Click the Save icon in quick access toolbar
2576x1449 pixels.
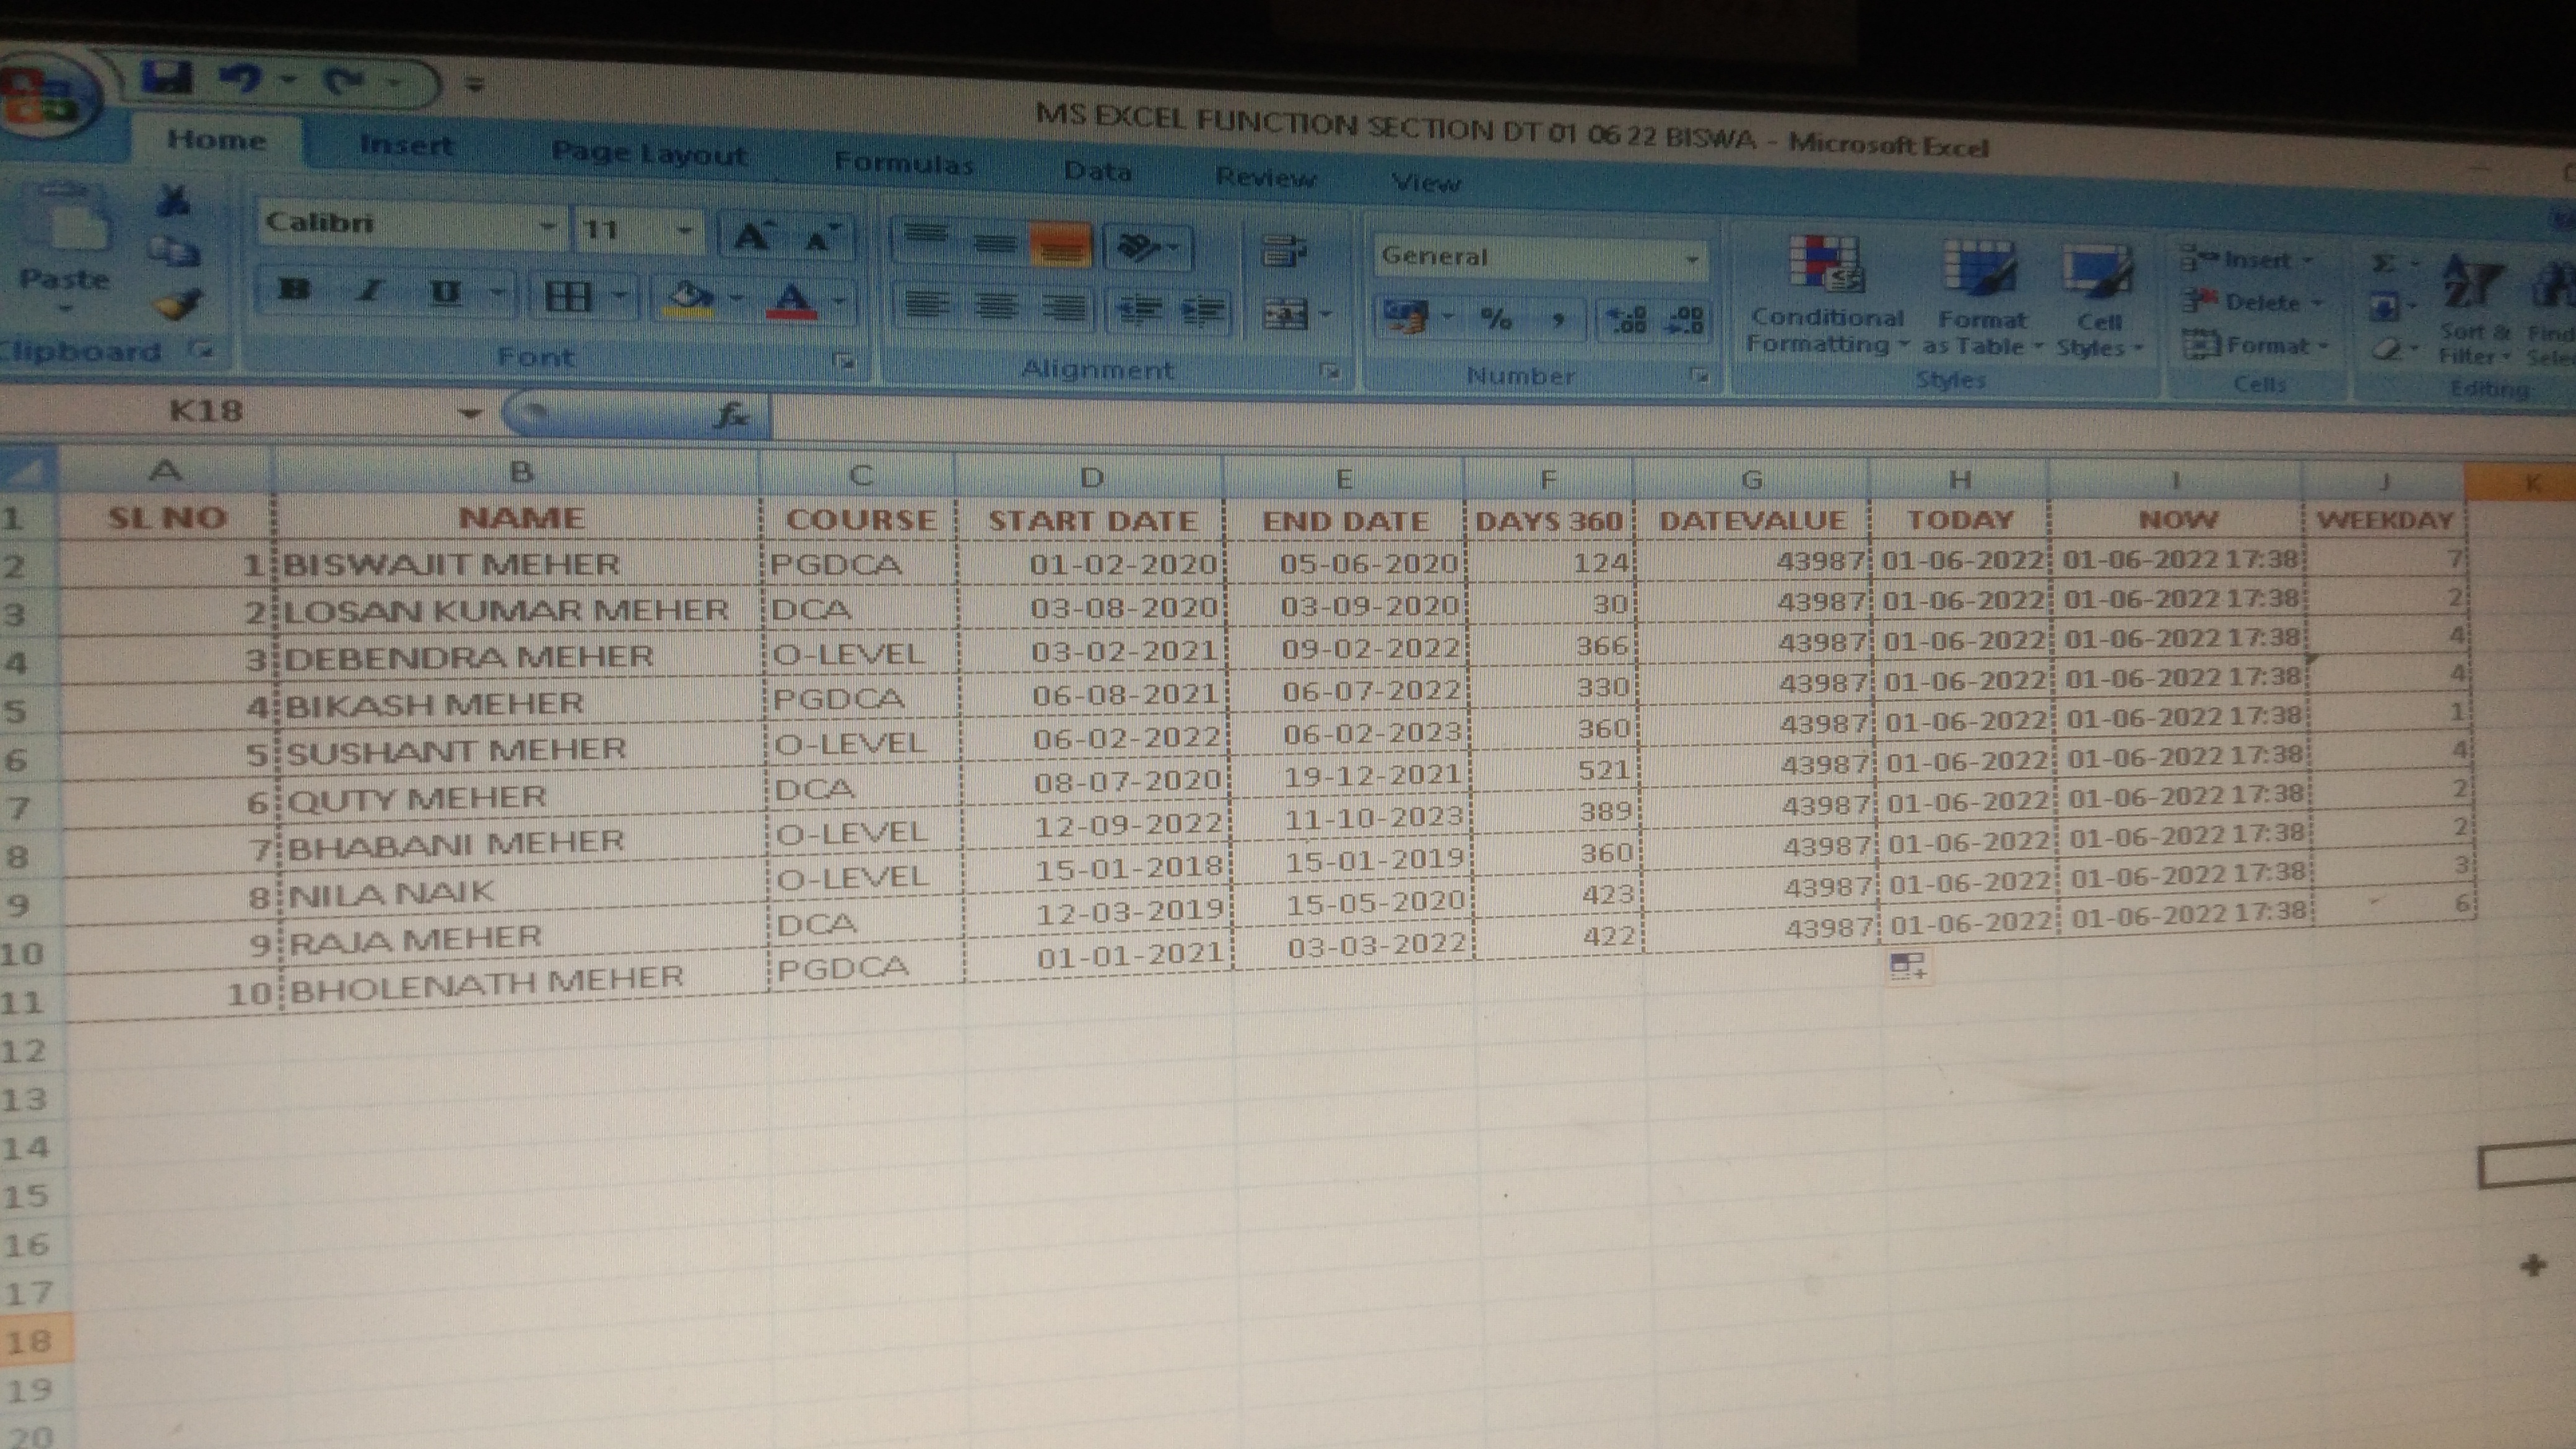[167, 77]
